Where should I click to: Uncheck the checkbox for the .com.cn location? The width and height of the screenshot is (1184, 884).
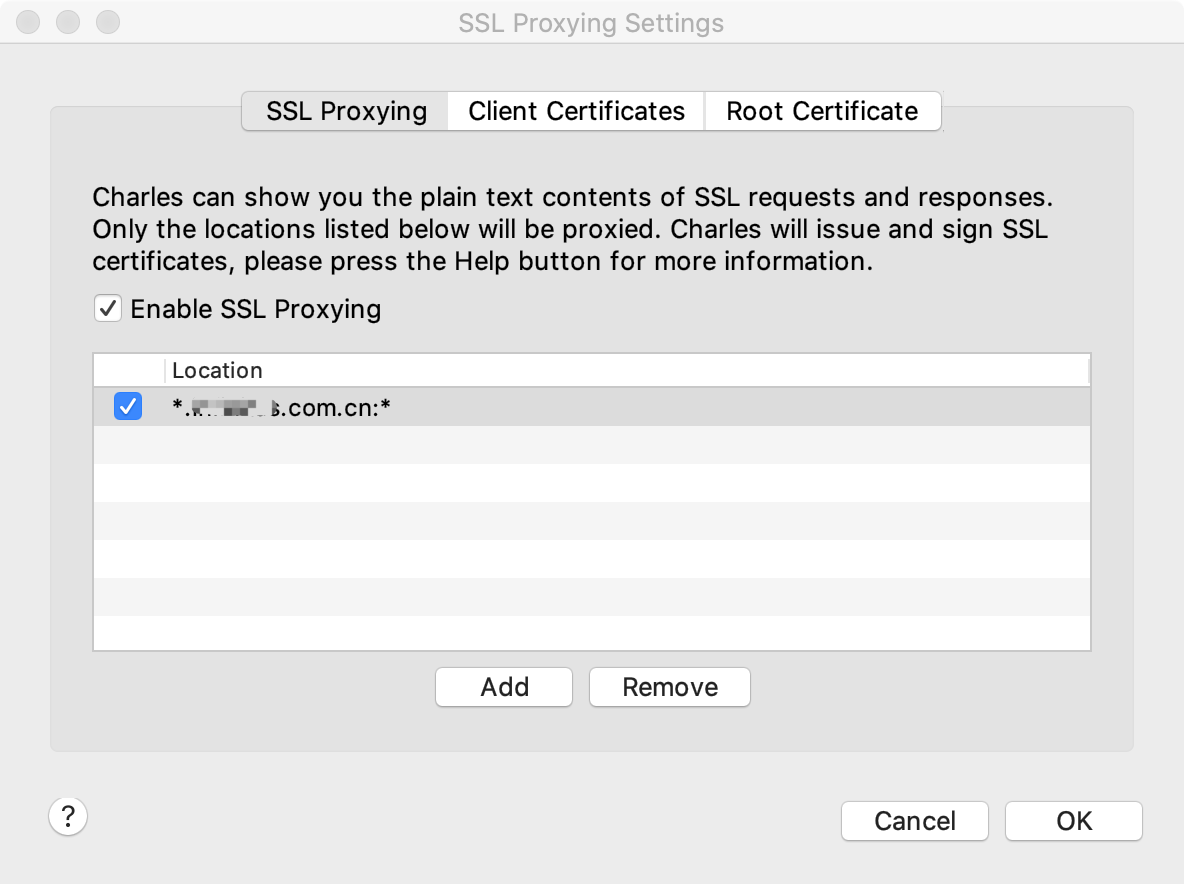[128, 407]
